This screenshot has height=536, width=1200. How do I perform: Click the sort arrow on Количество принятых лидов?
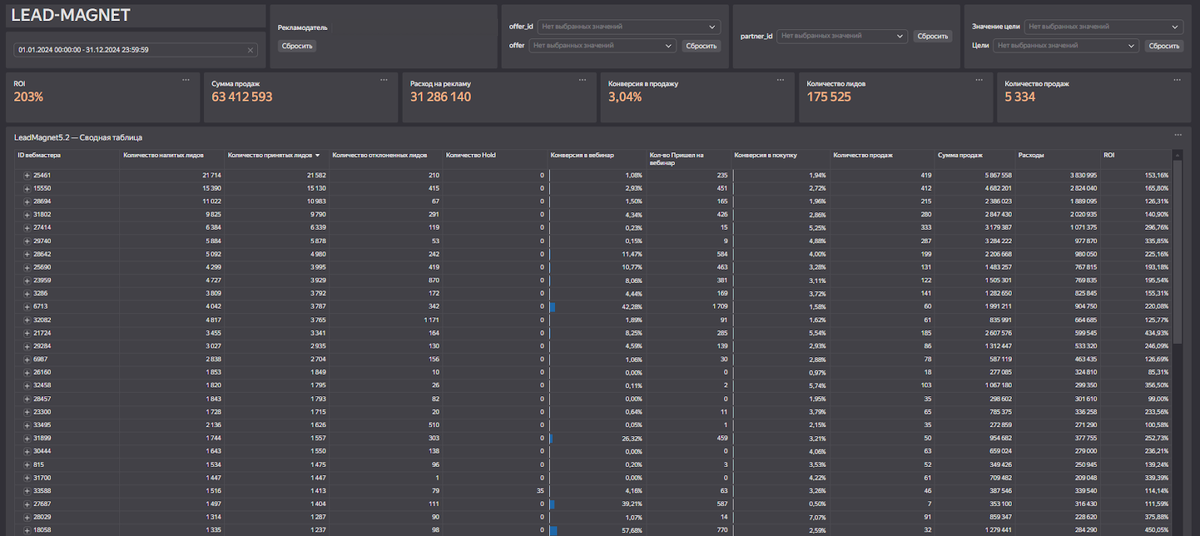tap(317, 155)
